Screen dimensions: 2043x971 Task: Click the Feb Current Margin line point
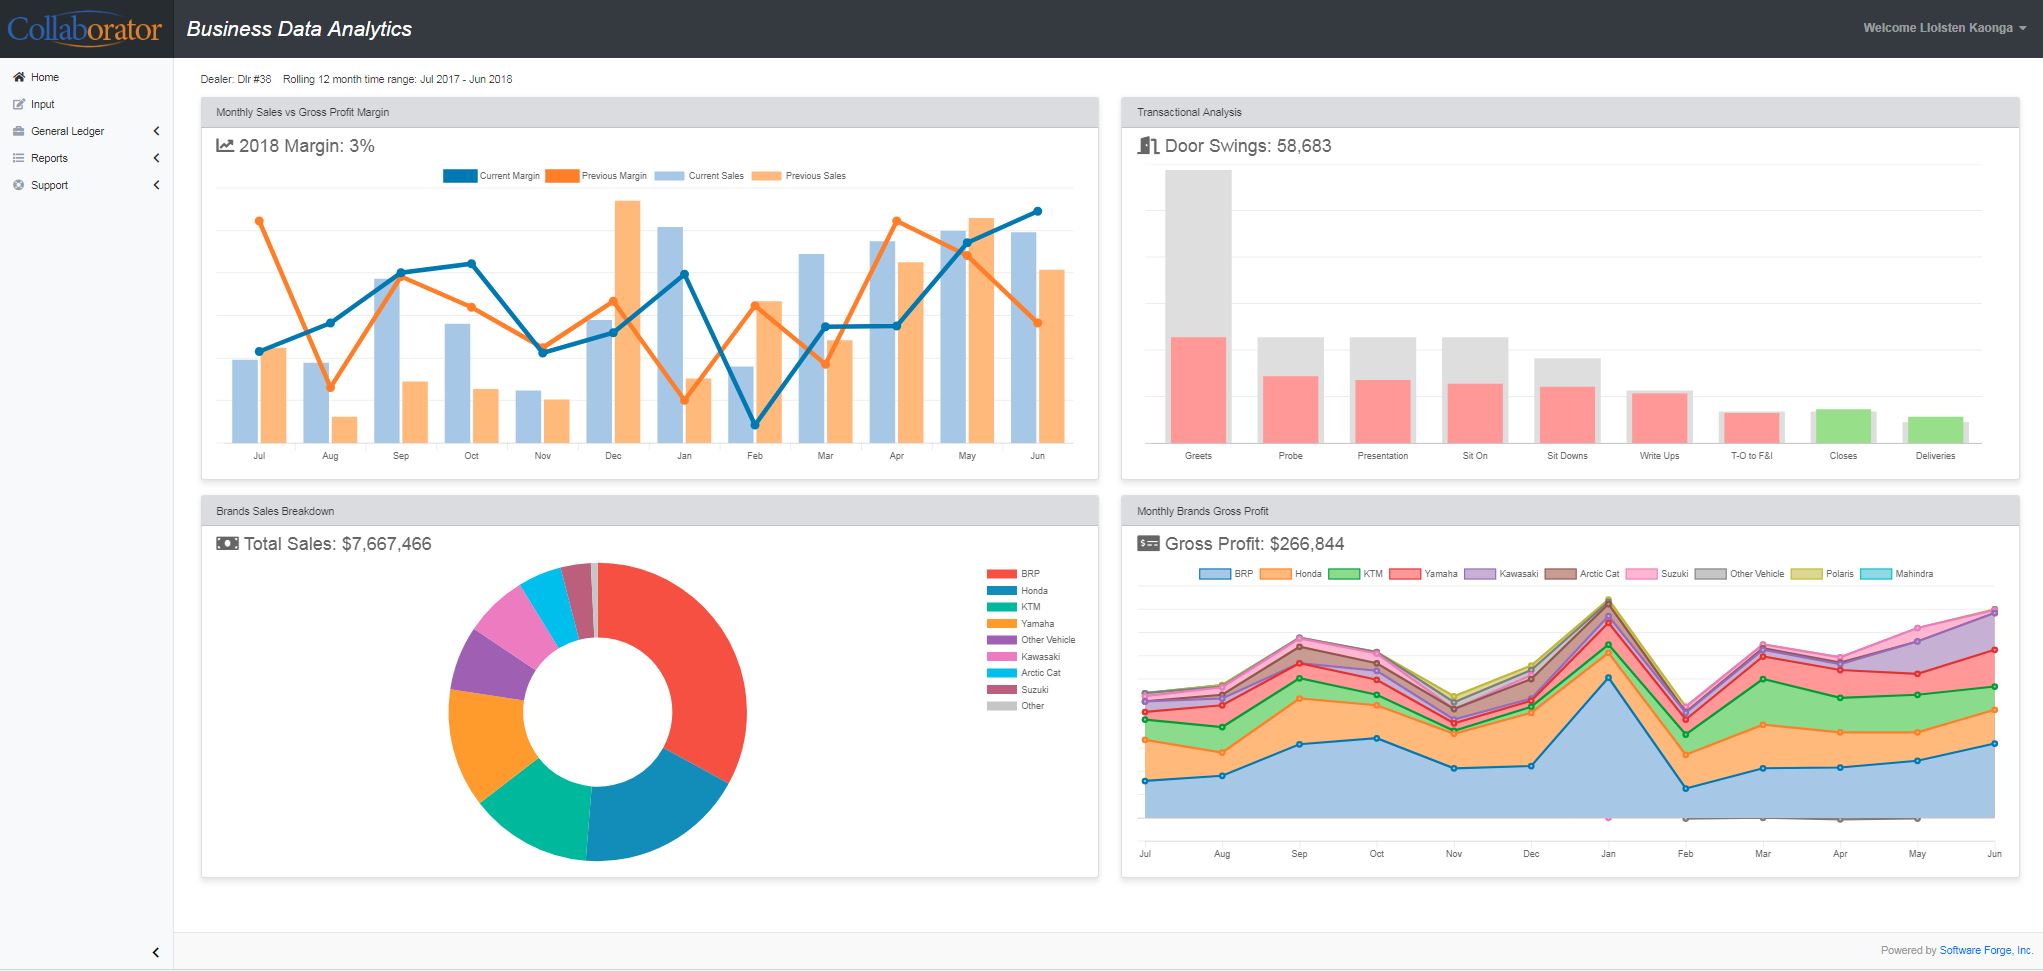pos(754,425)
